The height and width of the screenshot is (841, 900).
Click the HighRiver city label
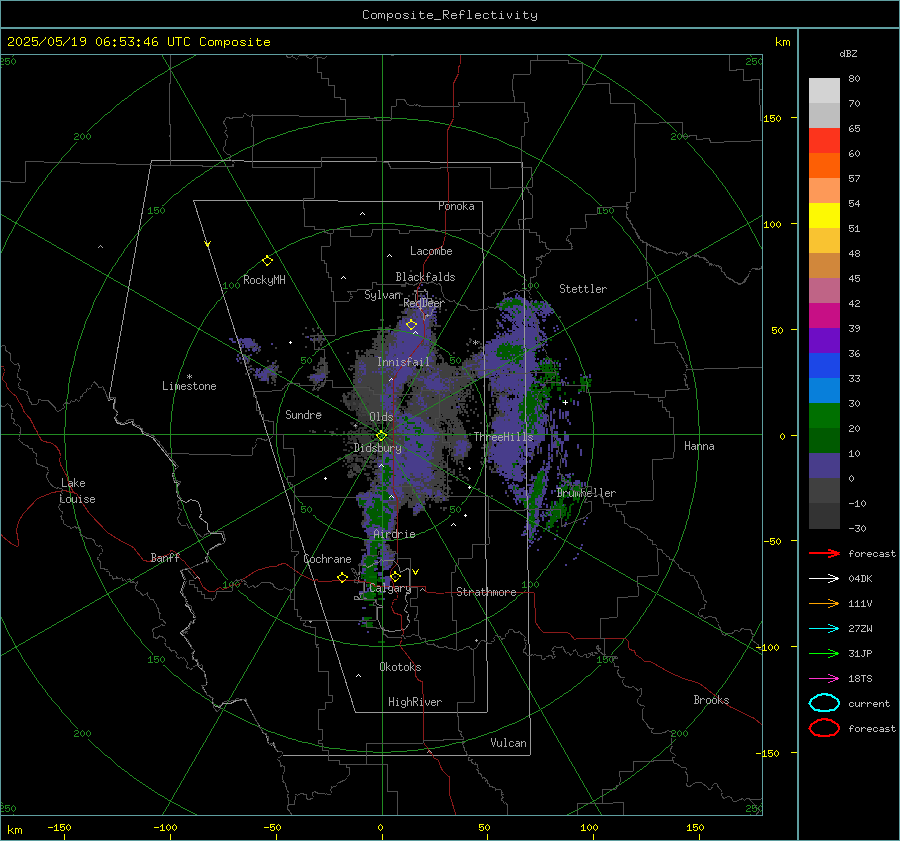click(x=415, y=702)
